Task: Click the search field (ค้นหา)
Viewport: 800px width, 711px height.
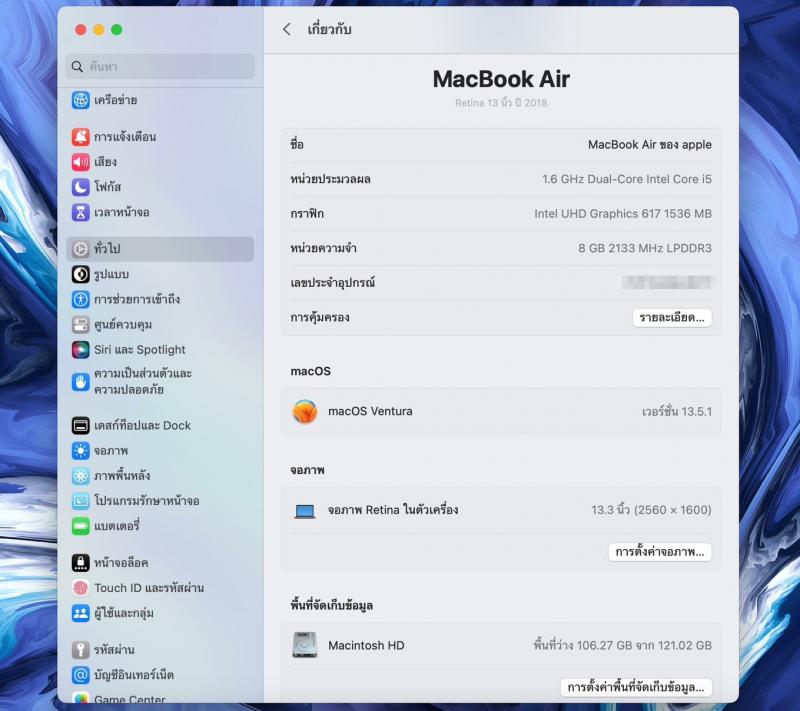Action: point(160,66)
